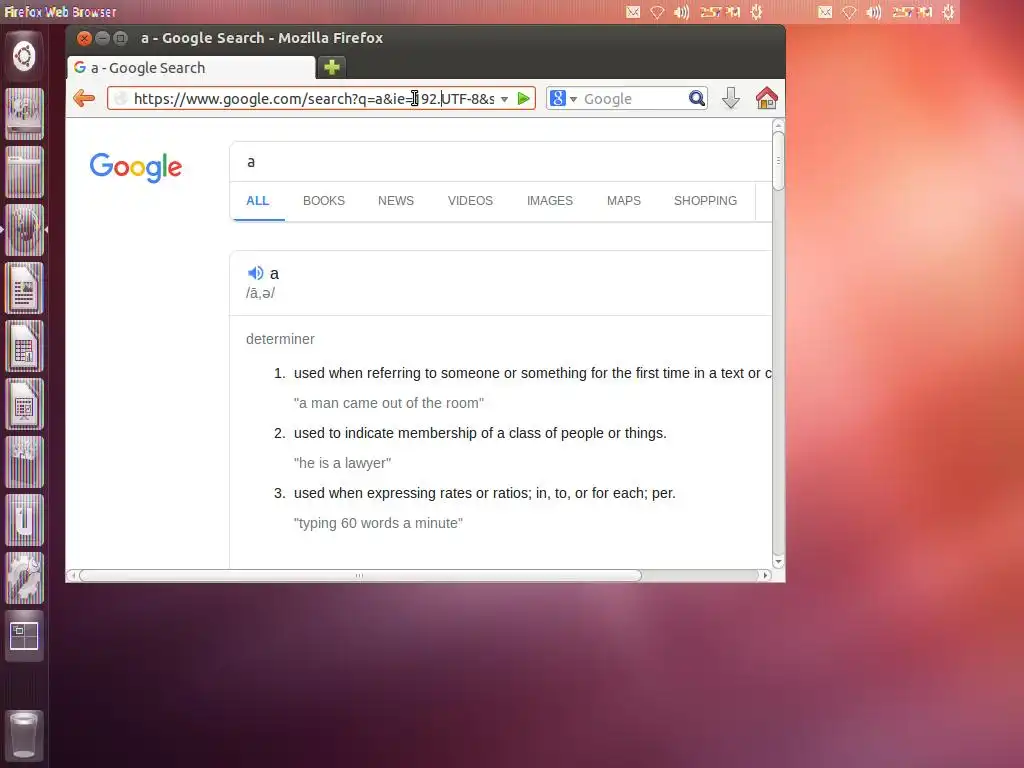Click the vertical scrollbar thumb
The image size is (1024, 768).
(x=778, y=161)
